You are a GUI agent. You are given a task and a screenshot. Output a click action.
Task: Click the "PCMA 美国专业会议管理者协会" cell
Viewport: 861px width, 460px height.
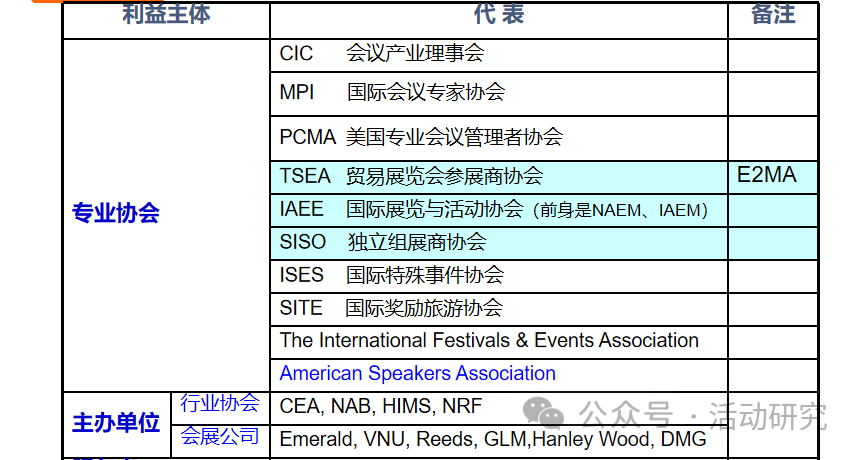coord(499,138)
